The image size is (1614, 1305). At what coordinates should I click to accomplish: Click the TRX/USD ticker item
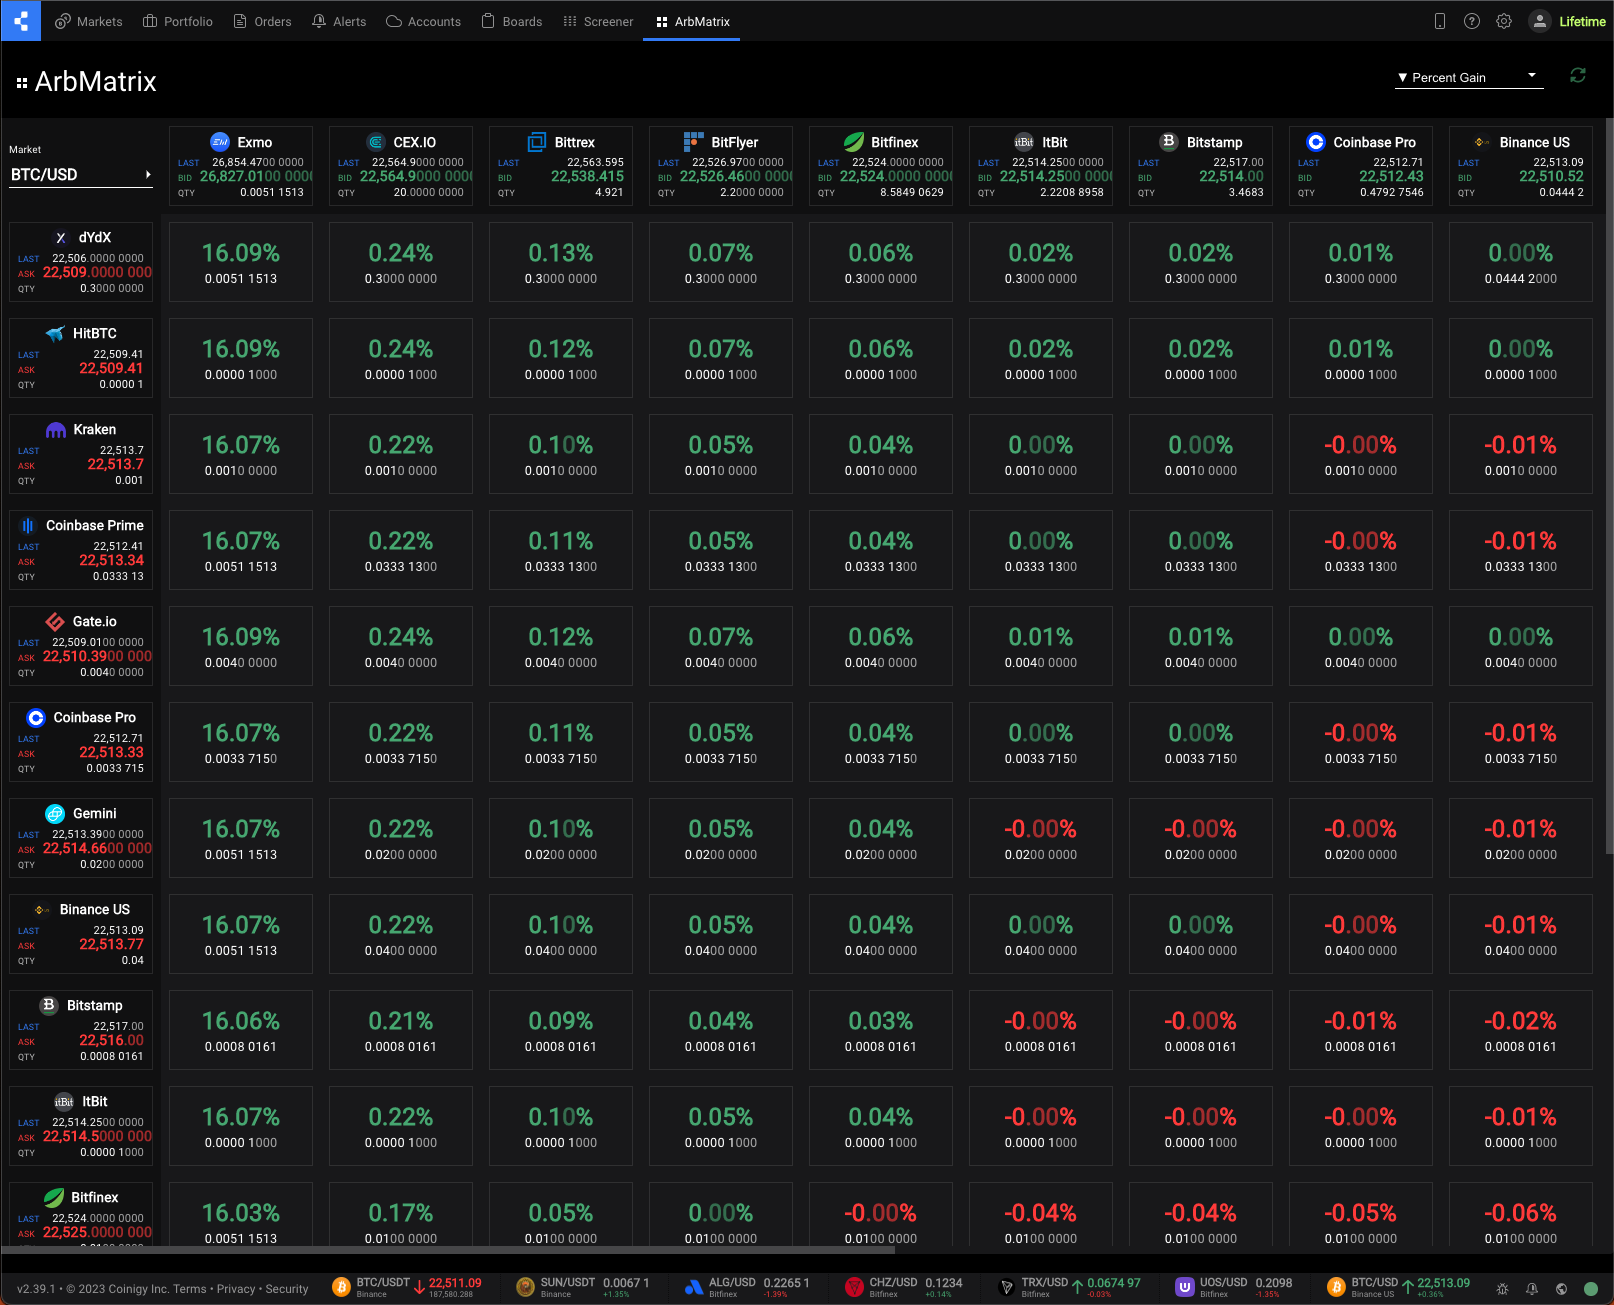[x=1070, y=1287]
